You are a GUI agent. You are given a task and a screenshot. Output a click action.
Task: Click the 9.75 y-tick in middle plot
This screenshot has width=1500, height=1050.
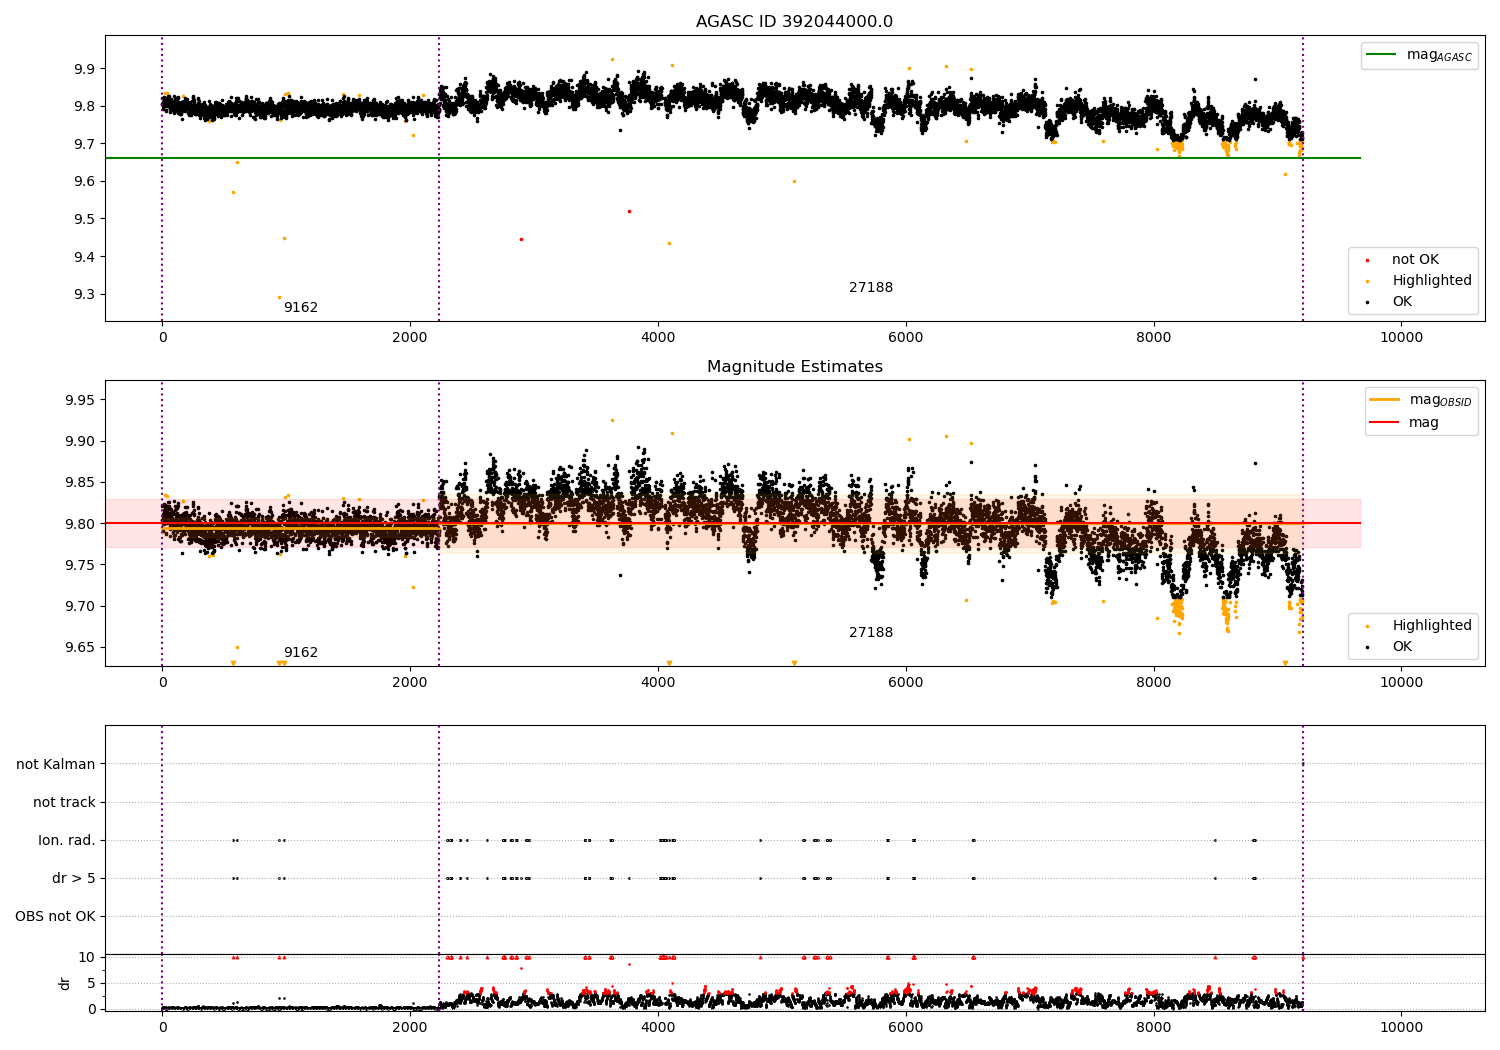tap(80, 565)
